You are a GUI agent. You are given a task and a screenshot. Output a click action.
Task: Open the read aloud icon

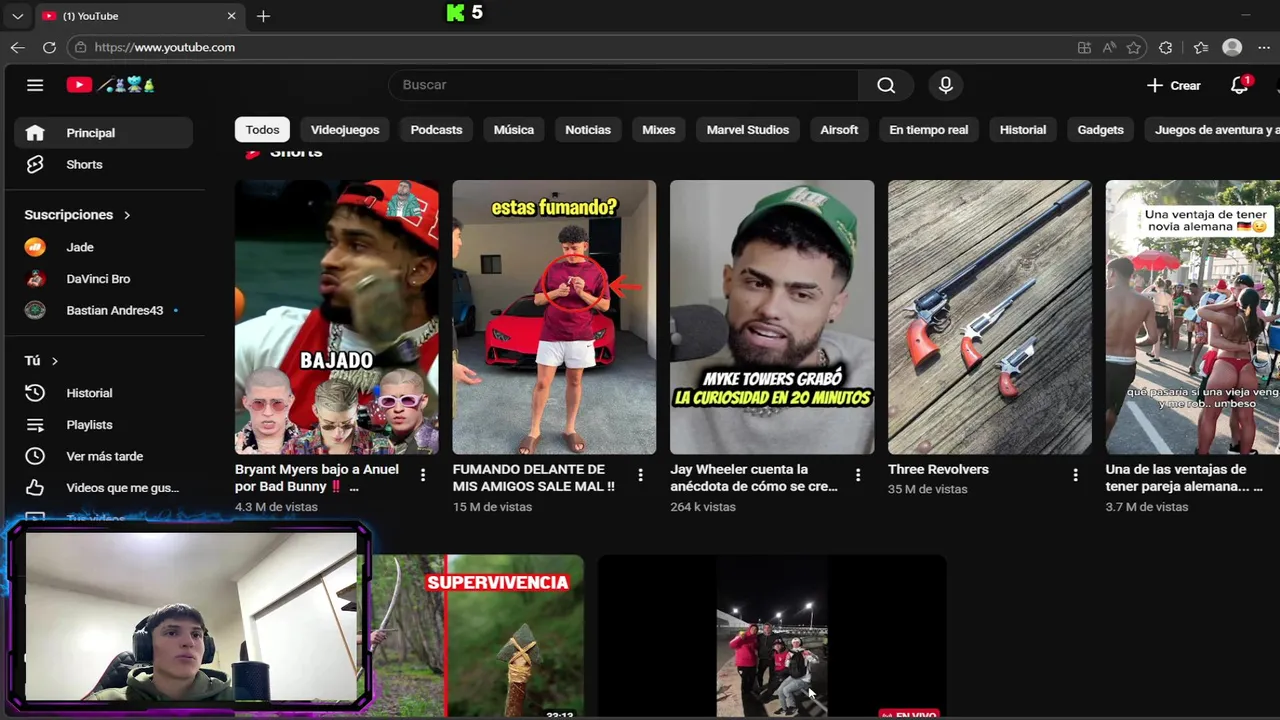(1109, 48)
